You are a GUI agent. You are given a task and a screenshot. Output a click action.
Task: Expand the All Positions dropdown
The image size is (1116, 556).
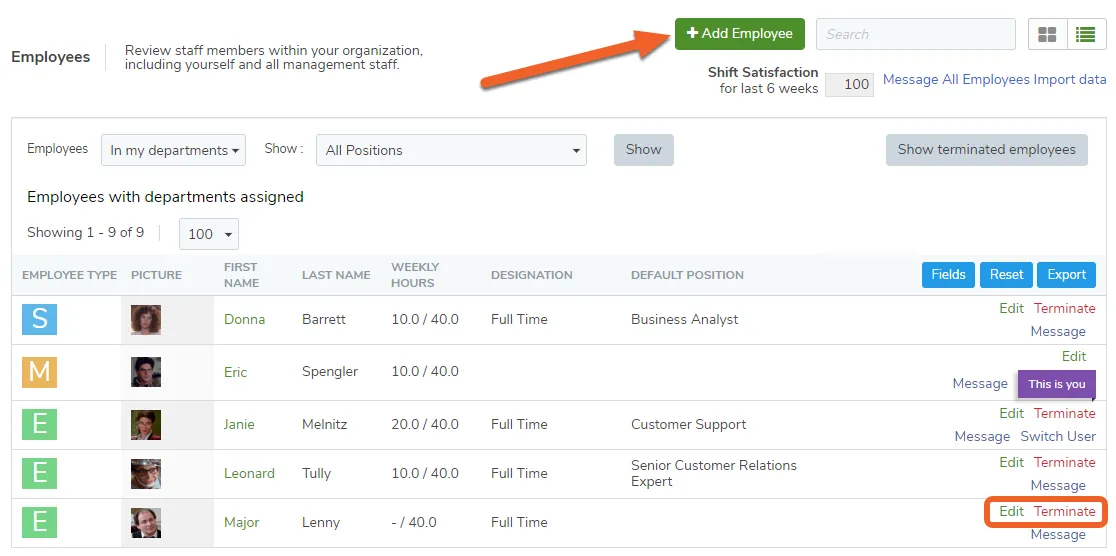tap(451, 150)
